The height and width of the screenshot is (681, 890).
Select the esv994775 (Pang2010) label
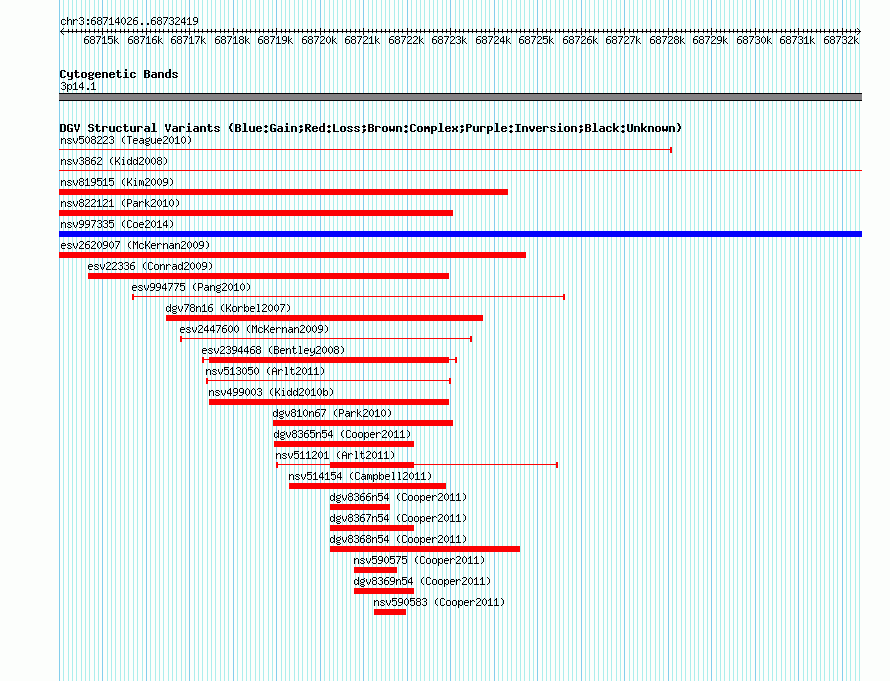click(191, 287)
